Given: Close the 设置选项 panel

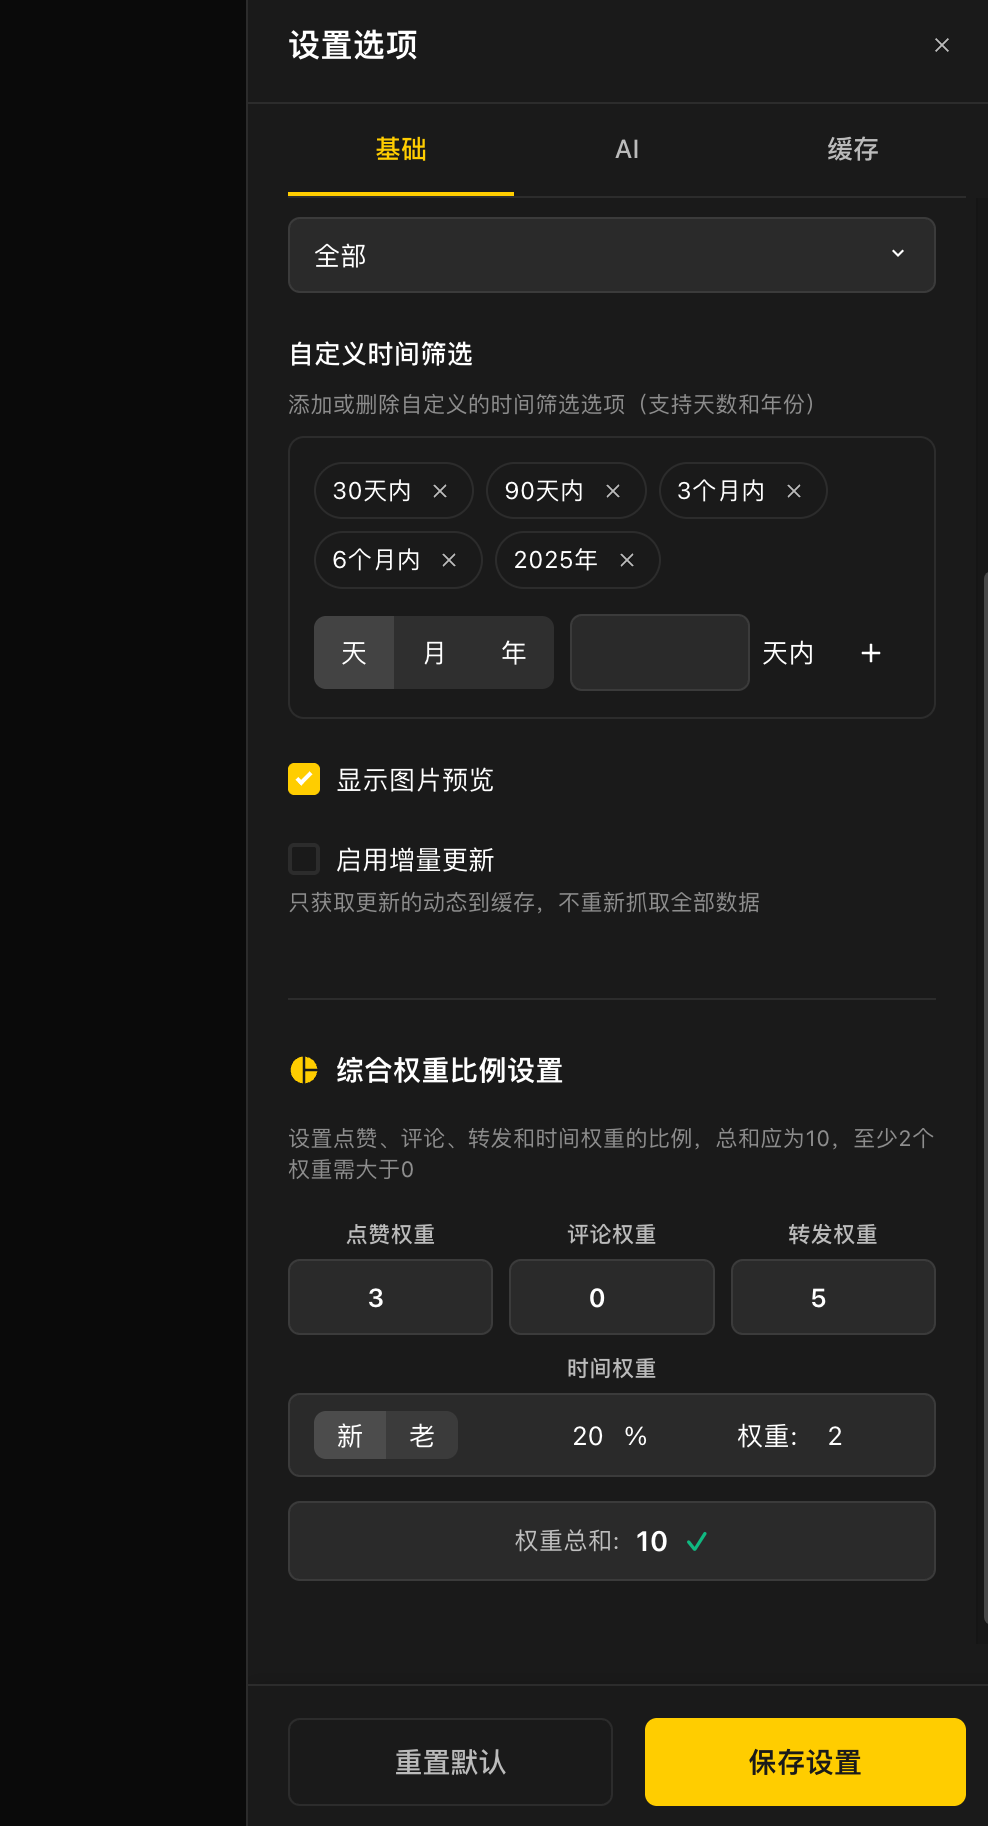Looking at the screenshot, I should click(942, 45).
